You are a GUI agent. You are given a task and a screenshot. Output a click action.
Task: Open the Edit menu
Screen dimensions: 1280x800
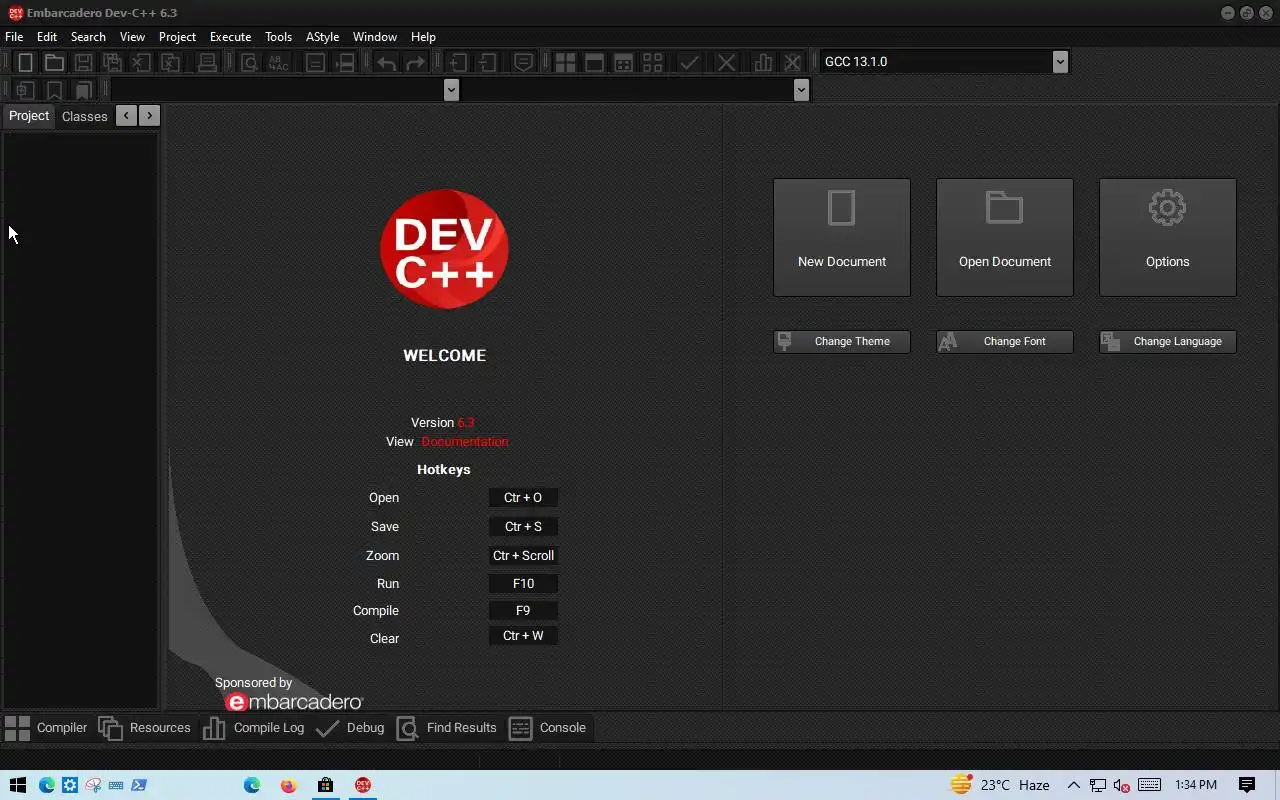tap(47, 37)
